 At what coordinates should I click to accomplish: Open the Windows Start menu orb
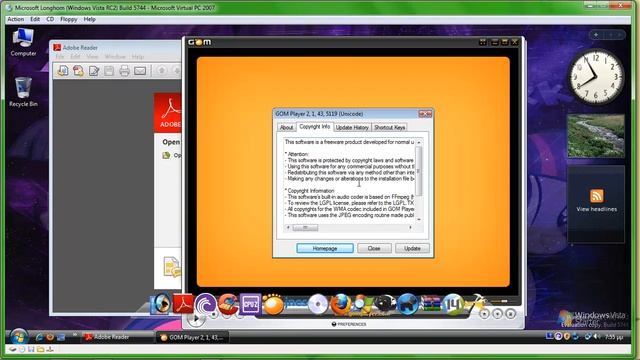pyautogui.click(x=19, y=337)
